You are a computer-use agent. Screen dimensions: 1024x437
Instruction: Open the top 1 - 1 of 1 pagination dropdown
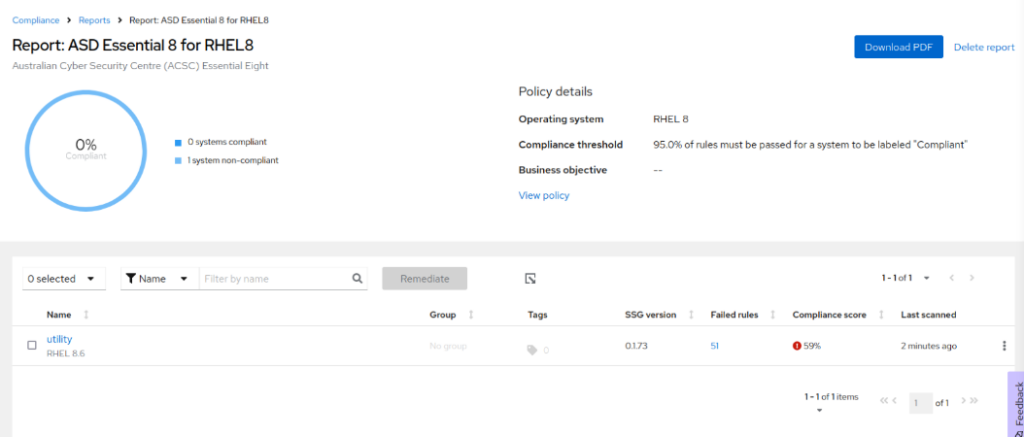tap(905, 278)
